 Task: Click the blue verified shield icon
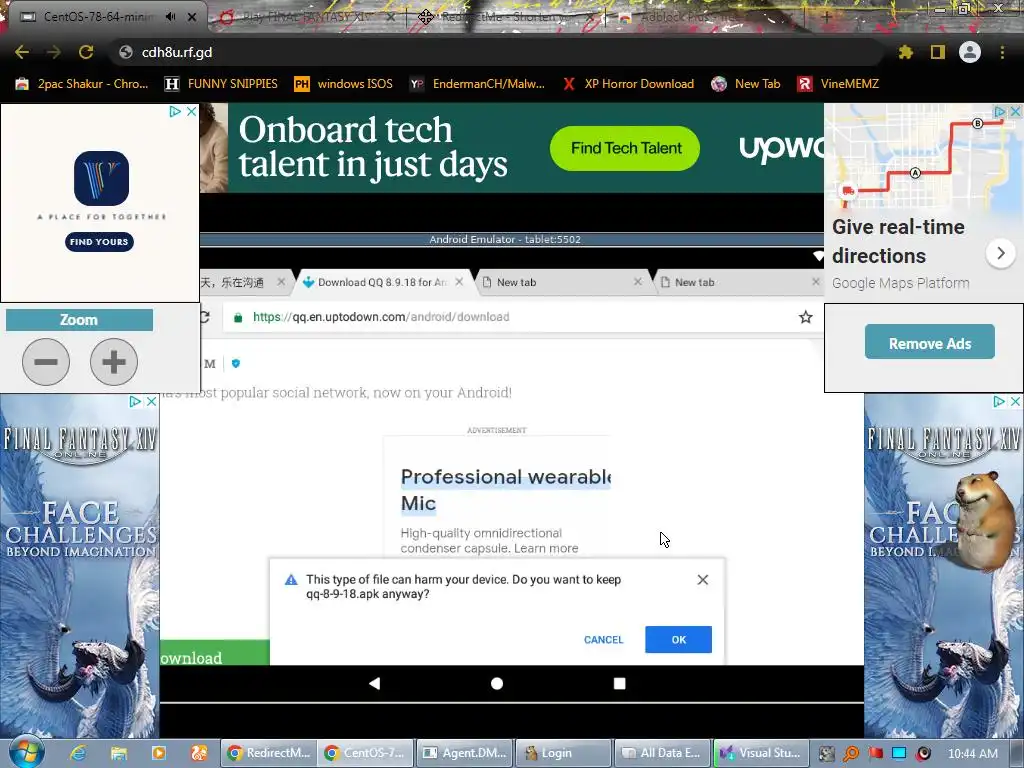pyautogui.click(x=236, y=364)
